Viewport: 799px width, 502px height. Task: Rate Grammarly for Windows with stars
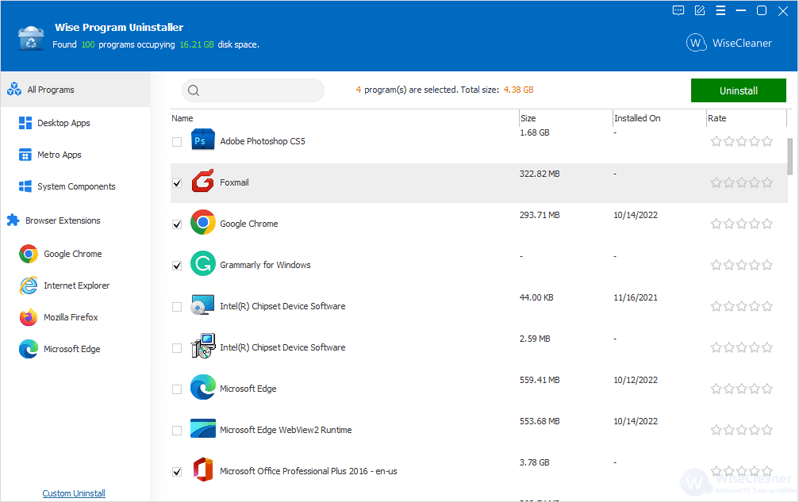click(x=741, y=265)
